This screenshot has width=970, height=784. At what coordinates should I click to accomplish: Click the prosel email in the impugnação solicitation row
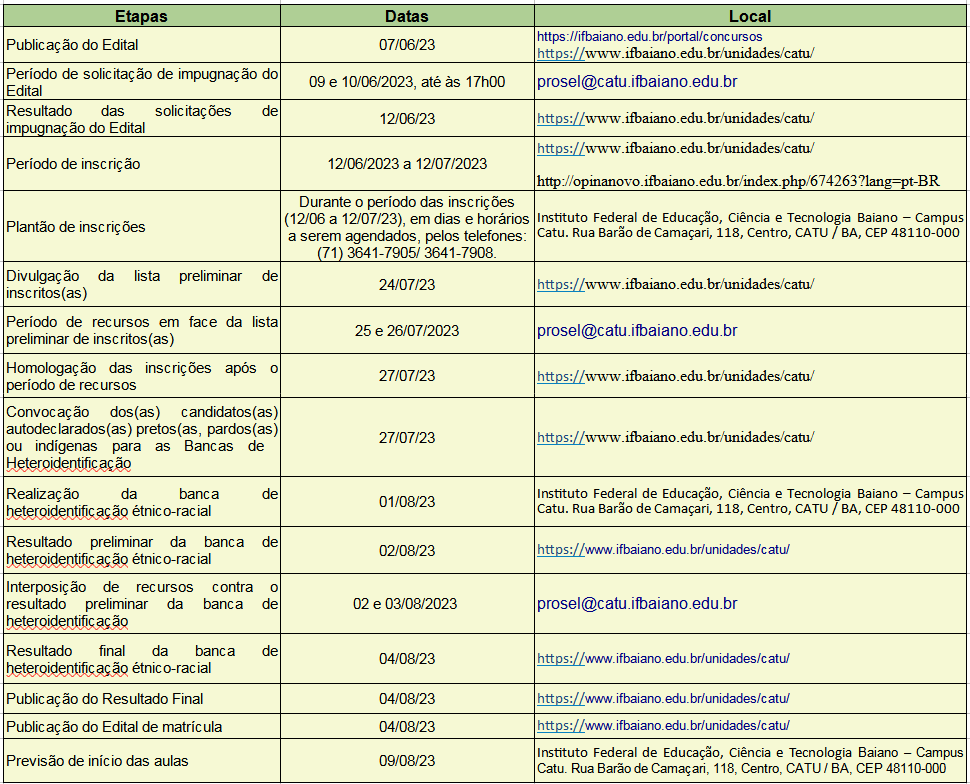click(x=637, y=82)
